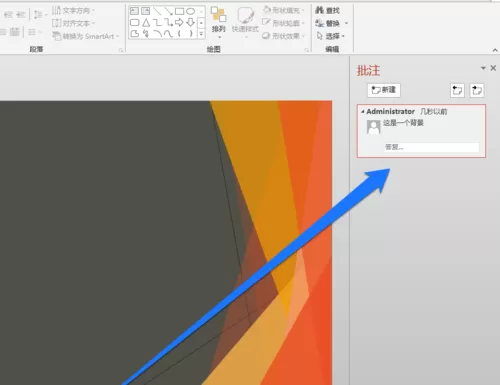Pick the elbow connector shape
Screen dimensions: 500x385
[x=157, y=23]
